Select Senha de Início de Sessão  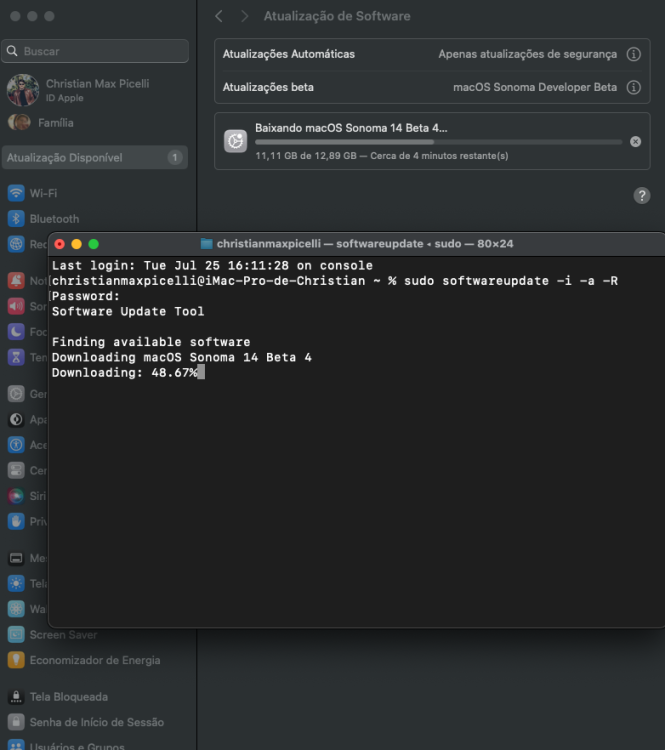(86, 722)
